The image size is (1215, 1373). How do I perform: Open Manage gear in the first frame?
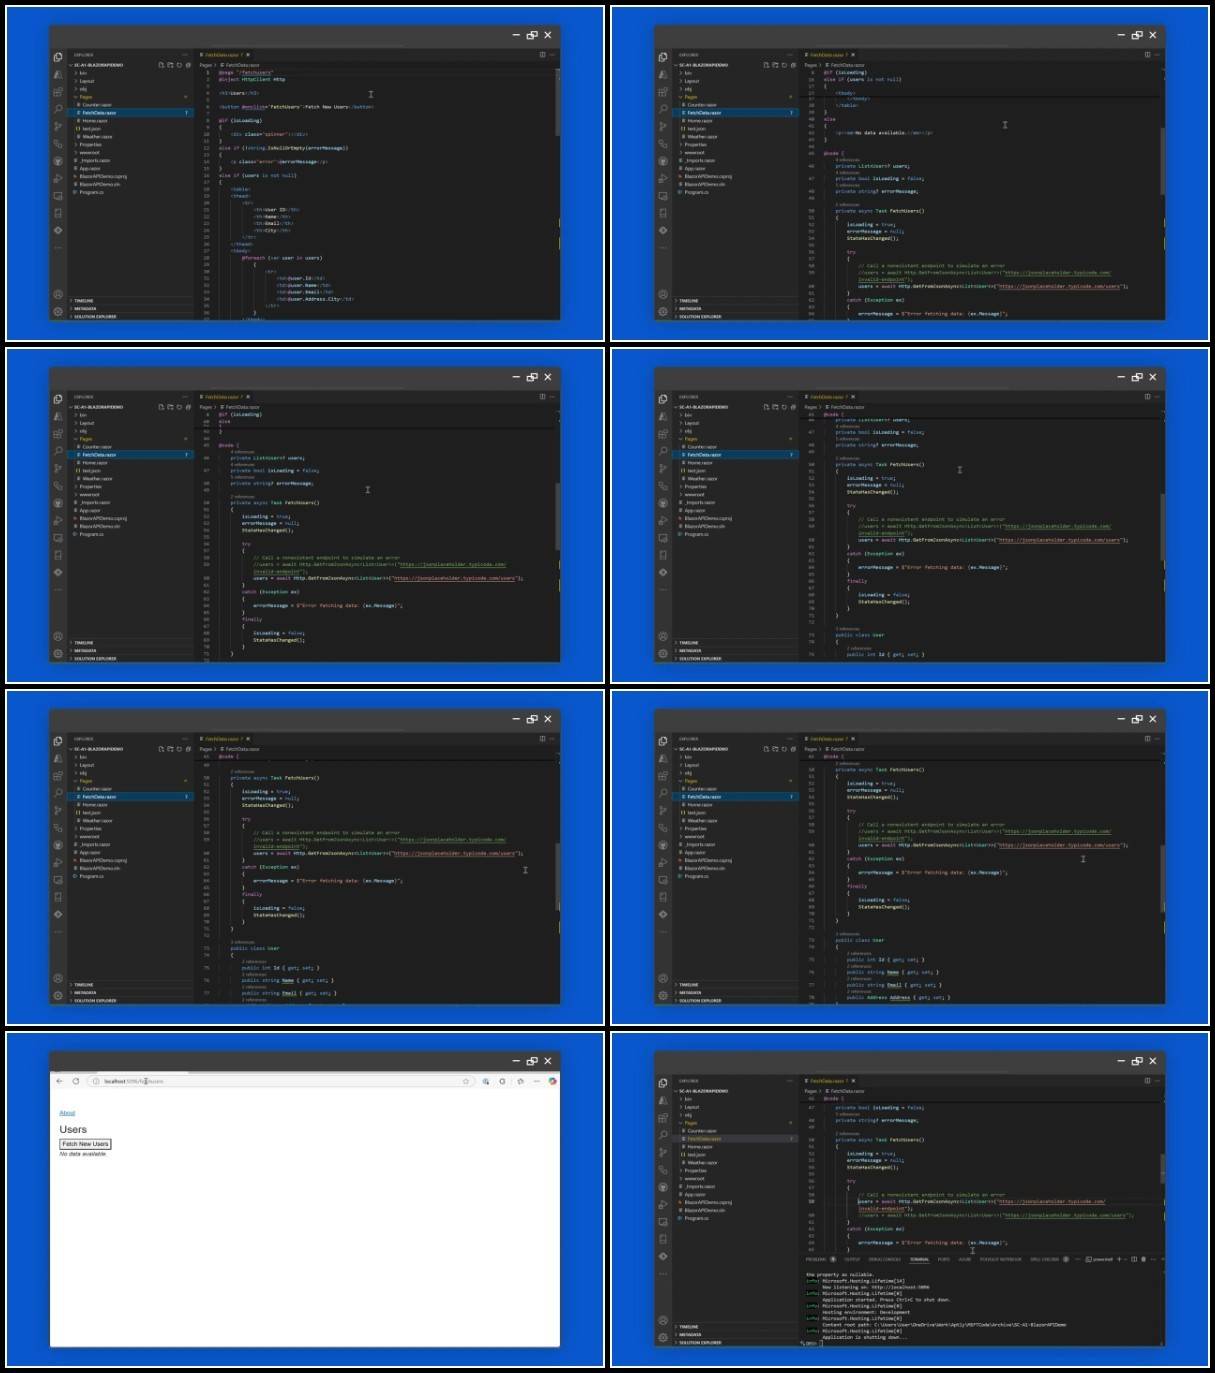[58, 312]
